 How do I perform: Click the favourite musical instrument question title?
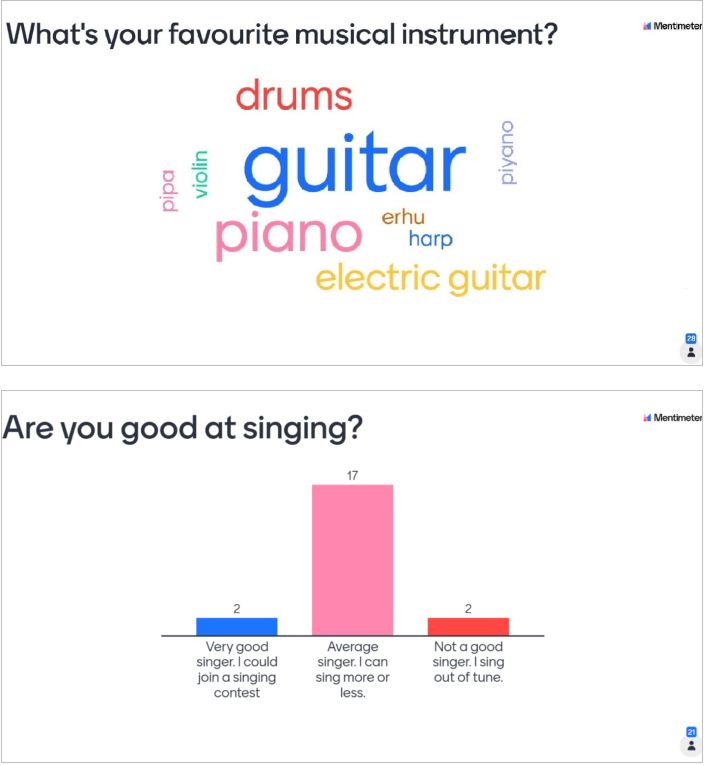[x=282, y=34]
